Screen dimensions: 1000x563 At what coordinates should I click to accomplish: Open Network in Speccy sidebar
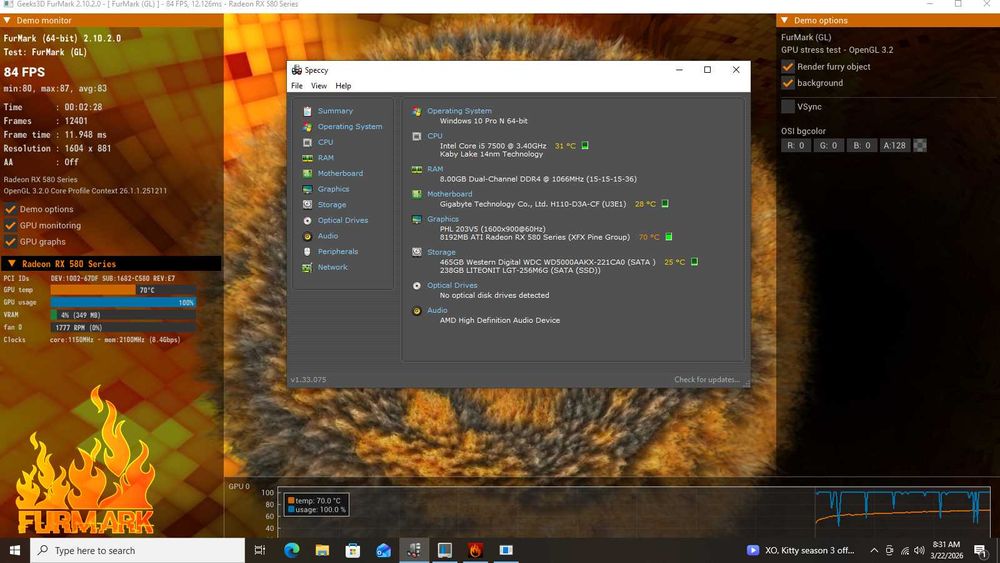coord(332,267)
